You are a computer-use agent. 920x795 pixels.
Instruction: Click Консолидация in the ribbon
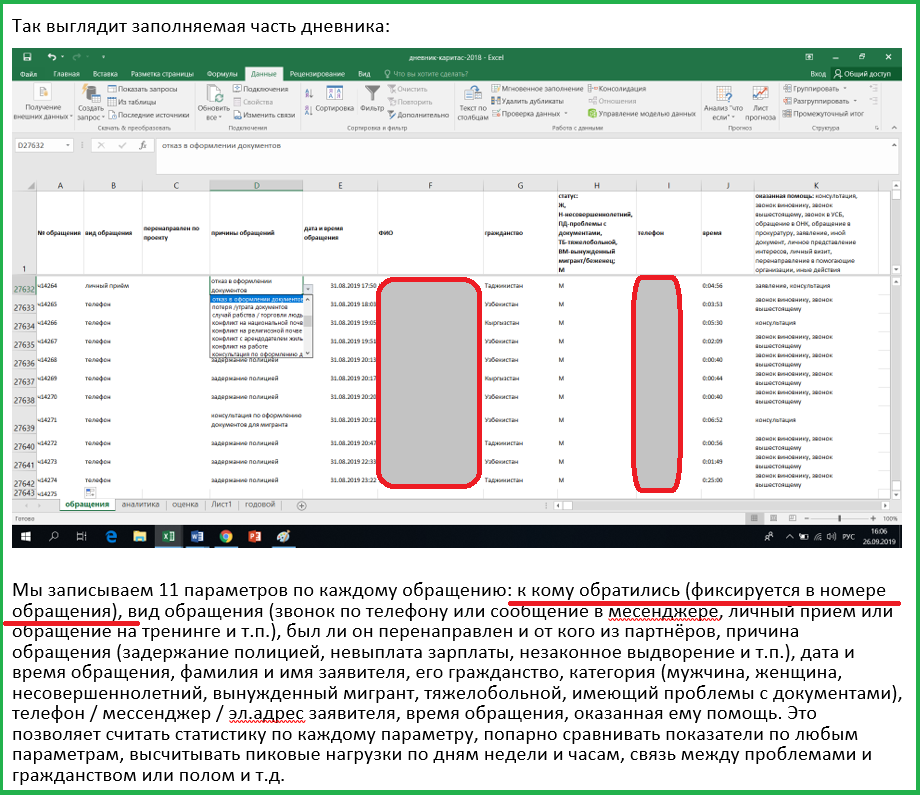tap(617, 89)
